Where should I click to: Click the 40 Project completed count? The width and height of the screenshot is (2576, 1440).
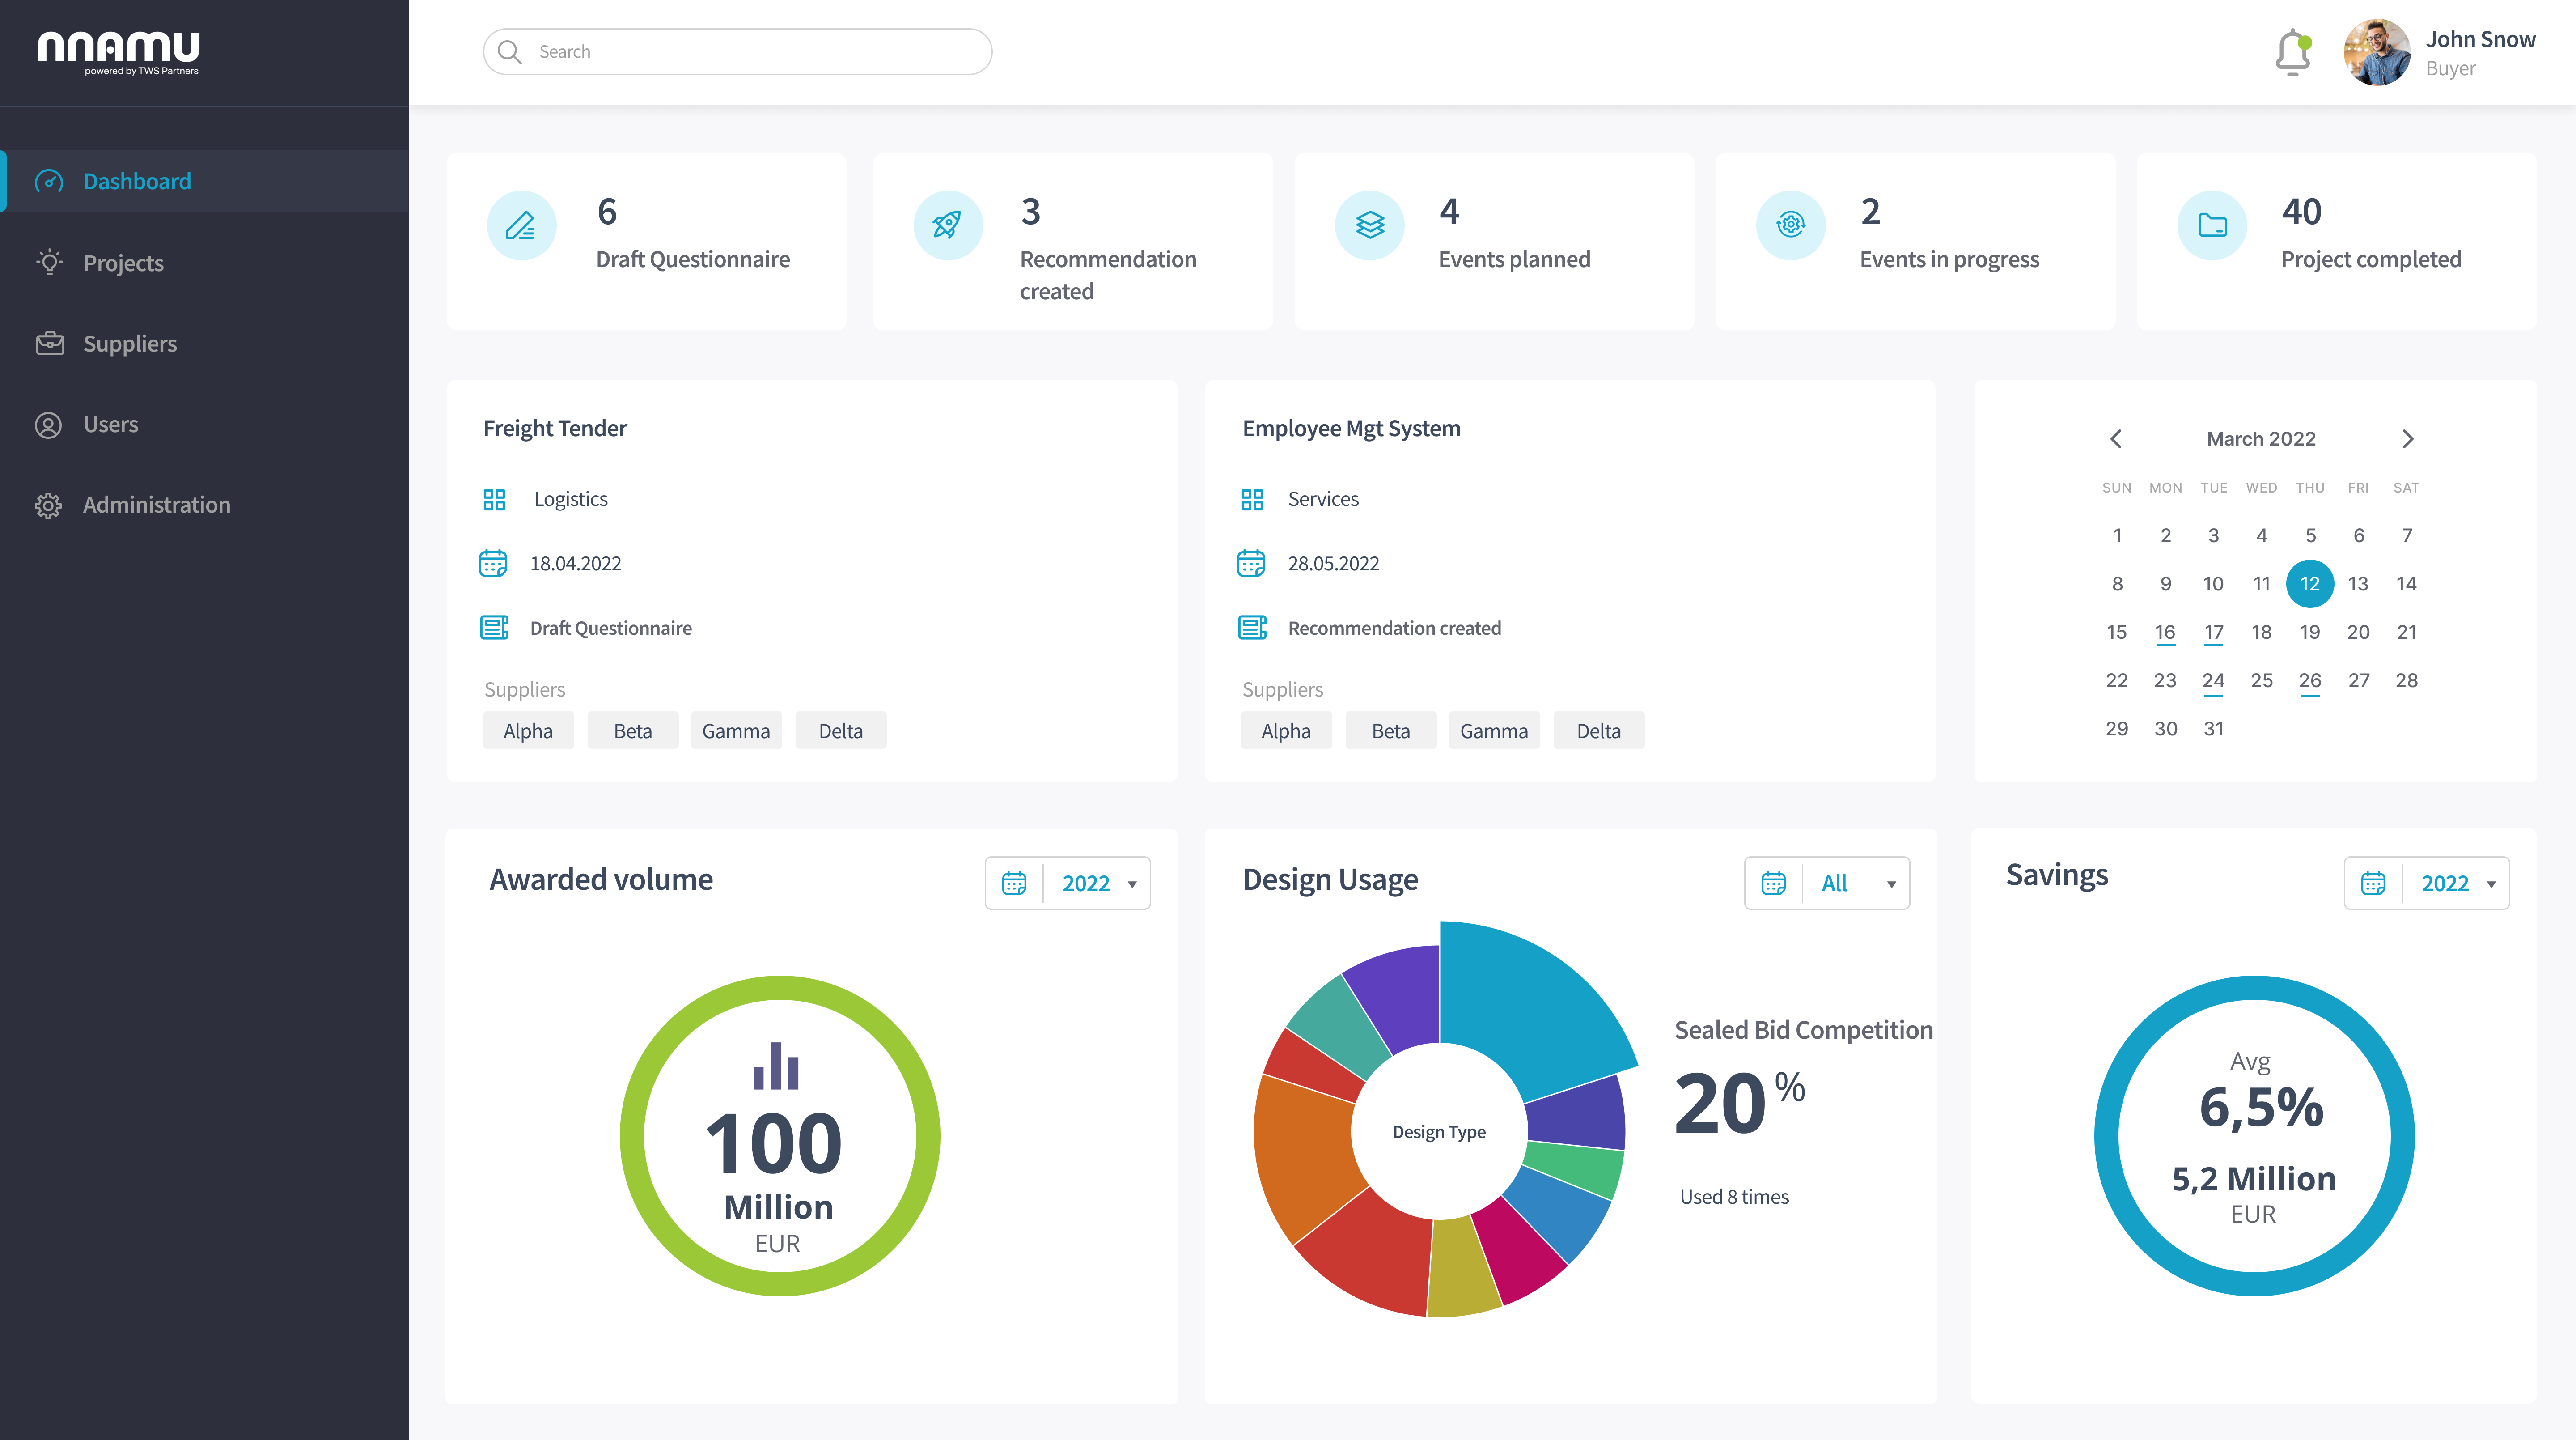[2301, 212]
